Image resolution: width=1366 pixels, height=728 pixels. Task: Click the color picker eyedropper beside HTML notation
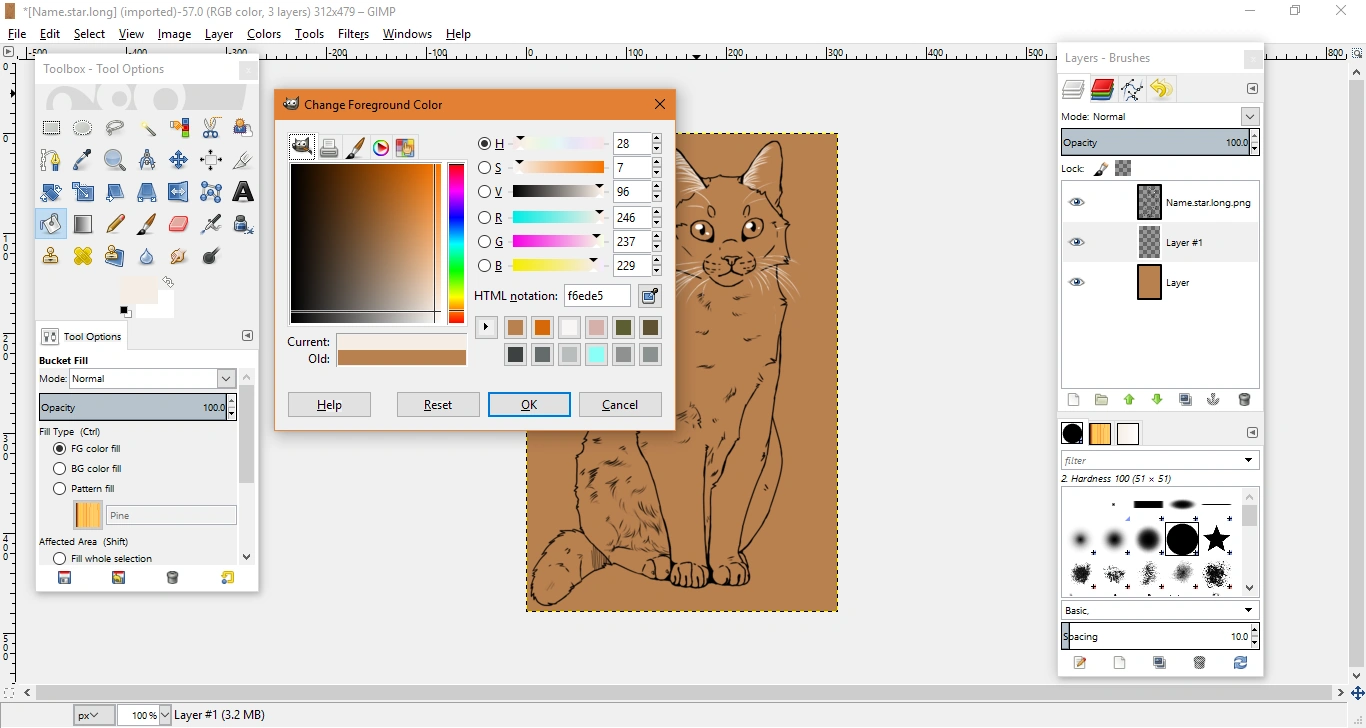coord(650,296)
